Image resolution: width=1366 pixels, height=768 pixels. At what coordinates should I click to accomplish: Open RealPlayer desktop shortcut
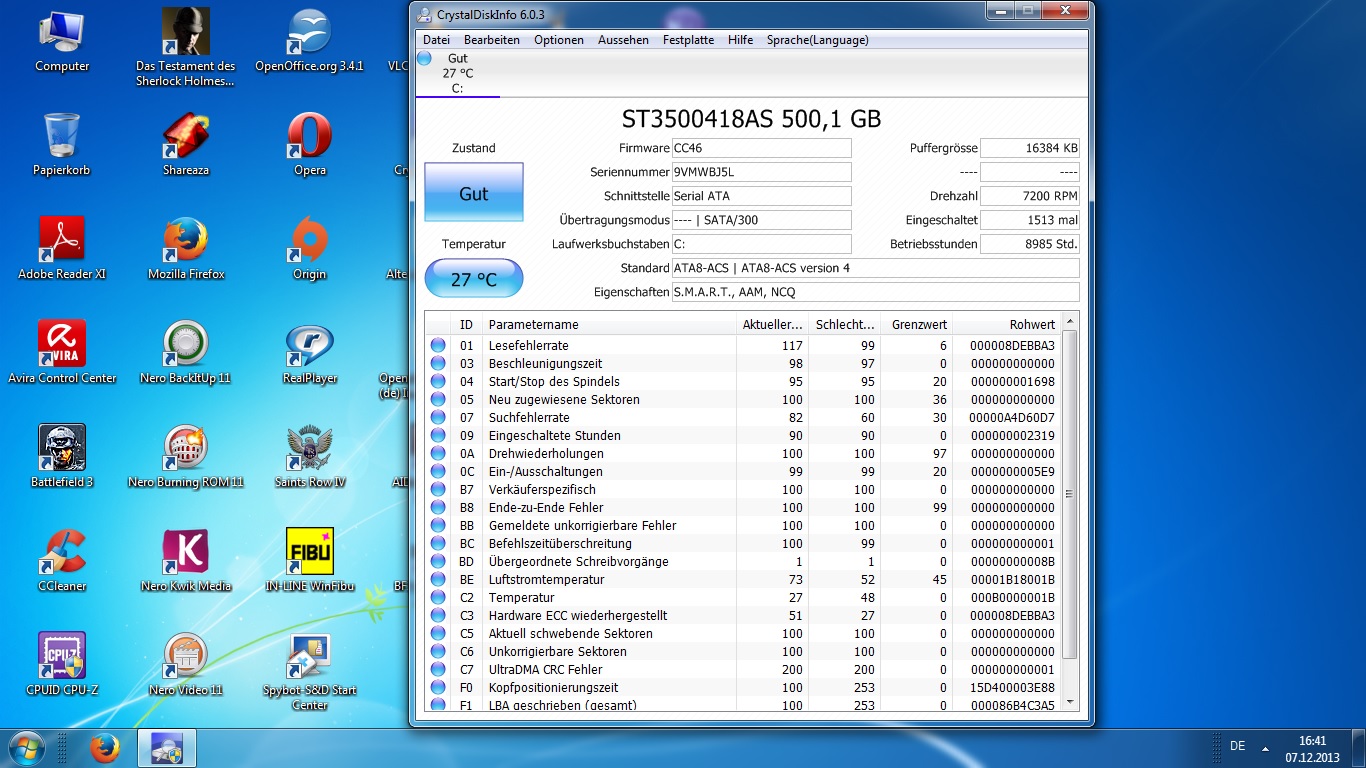(x=310, y=352)
